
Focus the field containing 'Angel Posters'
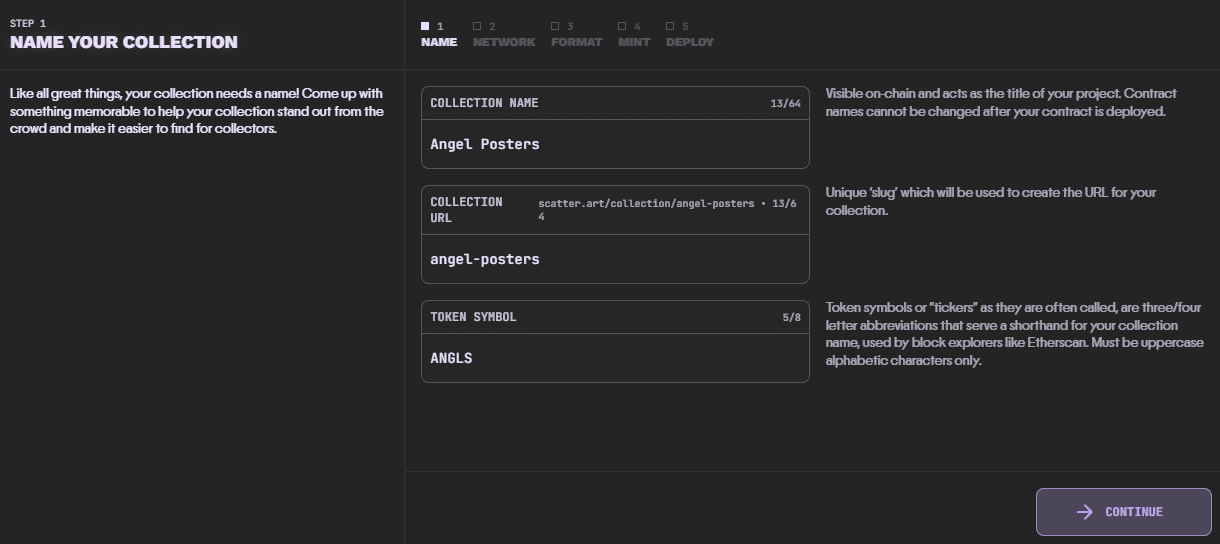(x=614, y=144)
